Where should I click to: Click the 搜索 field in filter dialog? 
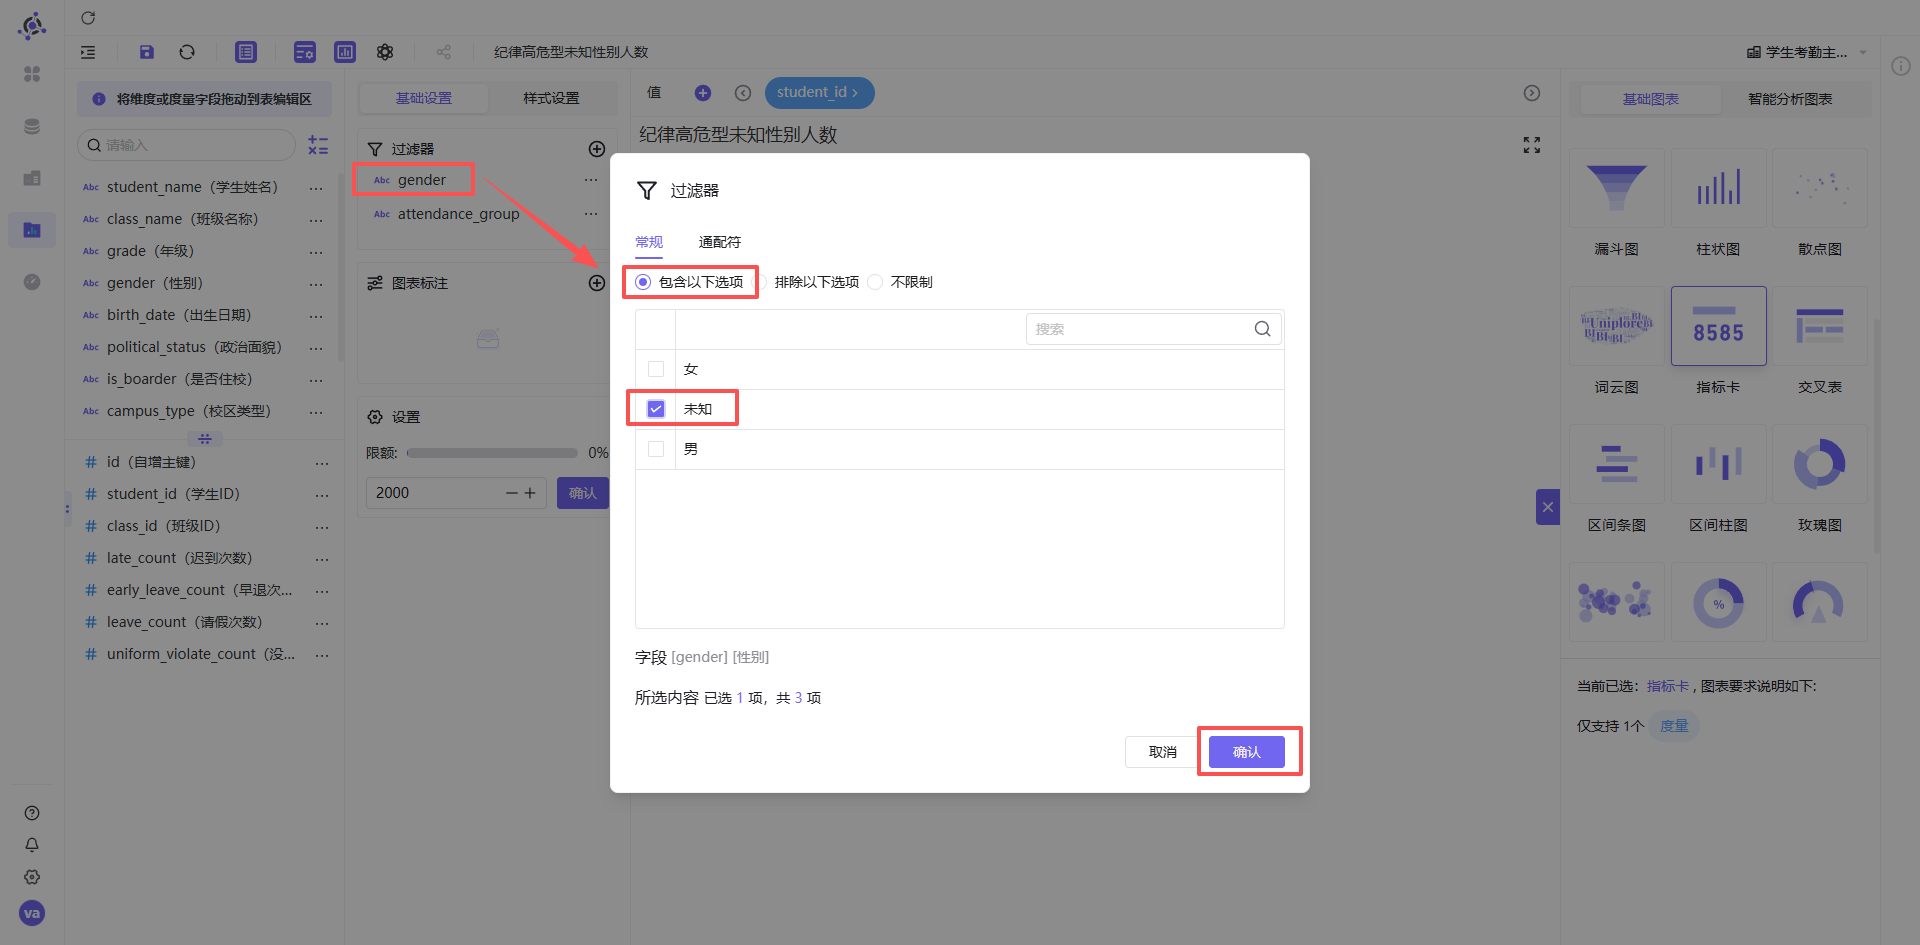1140,329
